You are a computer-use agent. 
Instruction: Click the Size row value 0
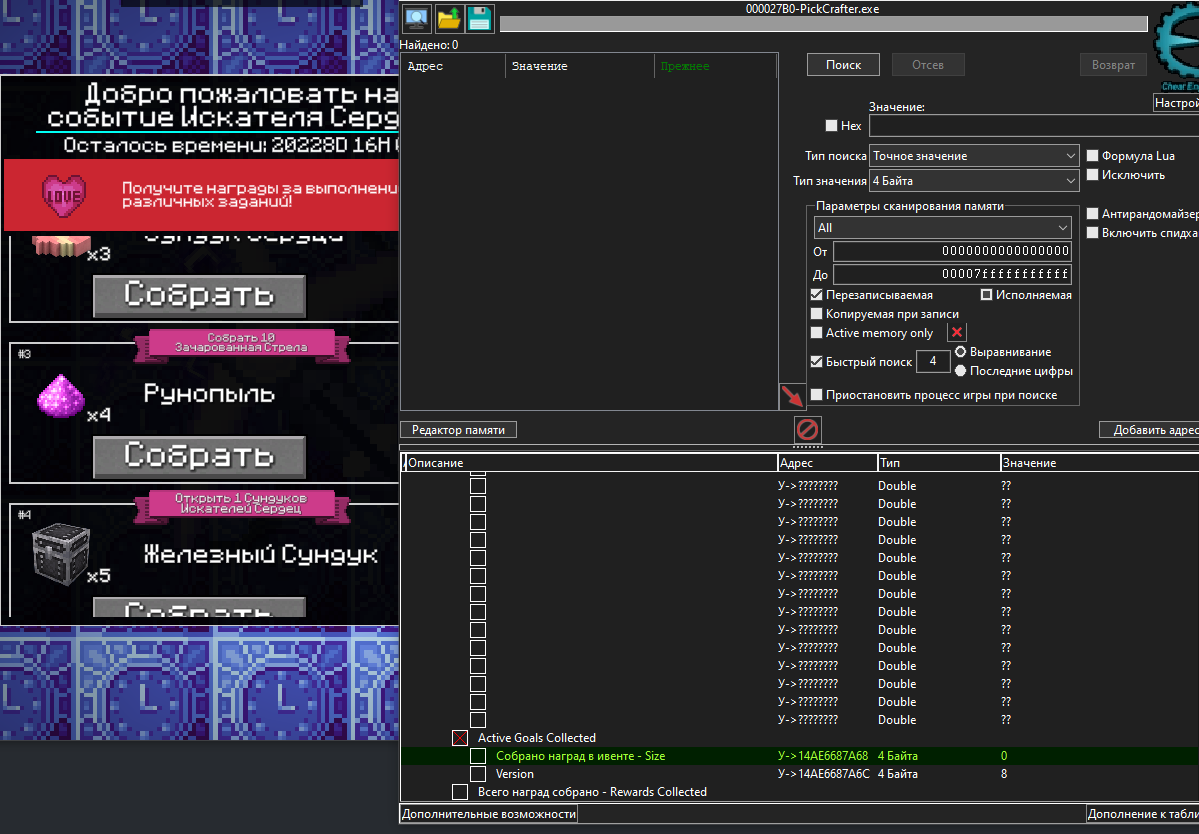[1004, 756]
